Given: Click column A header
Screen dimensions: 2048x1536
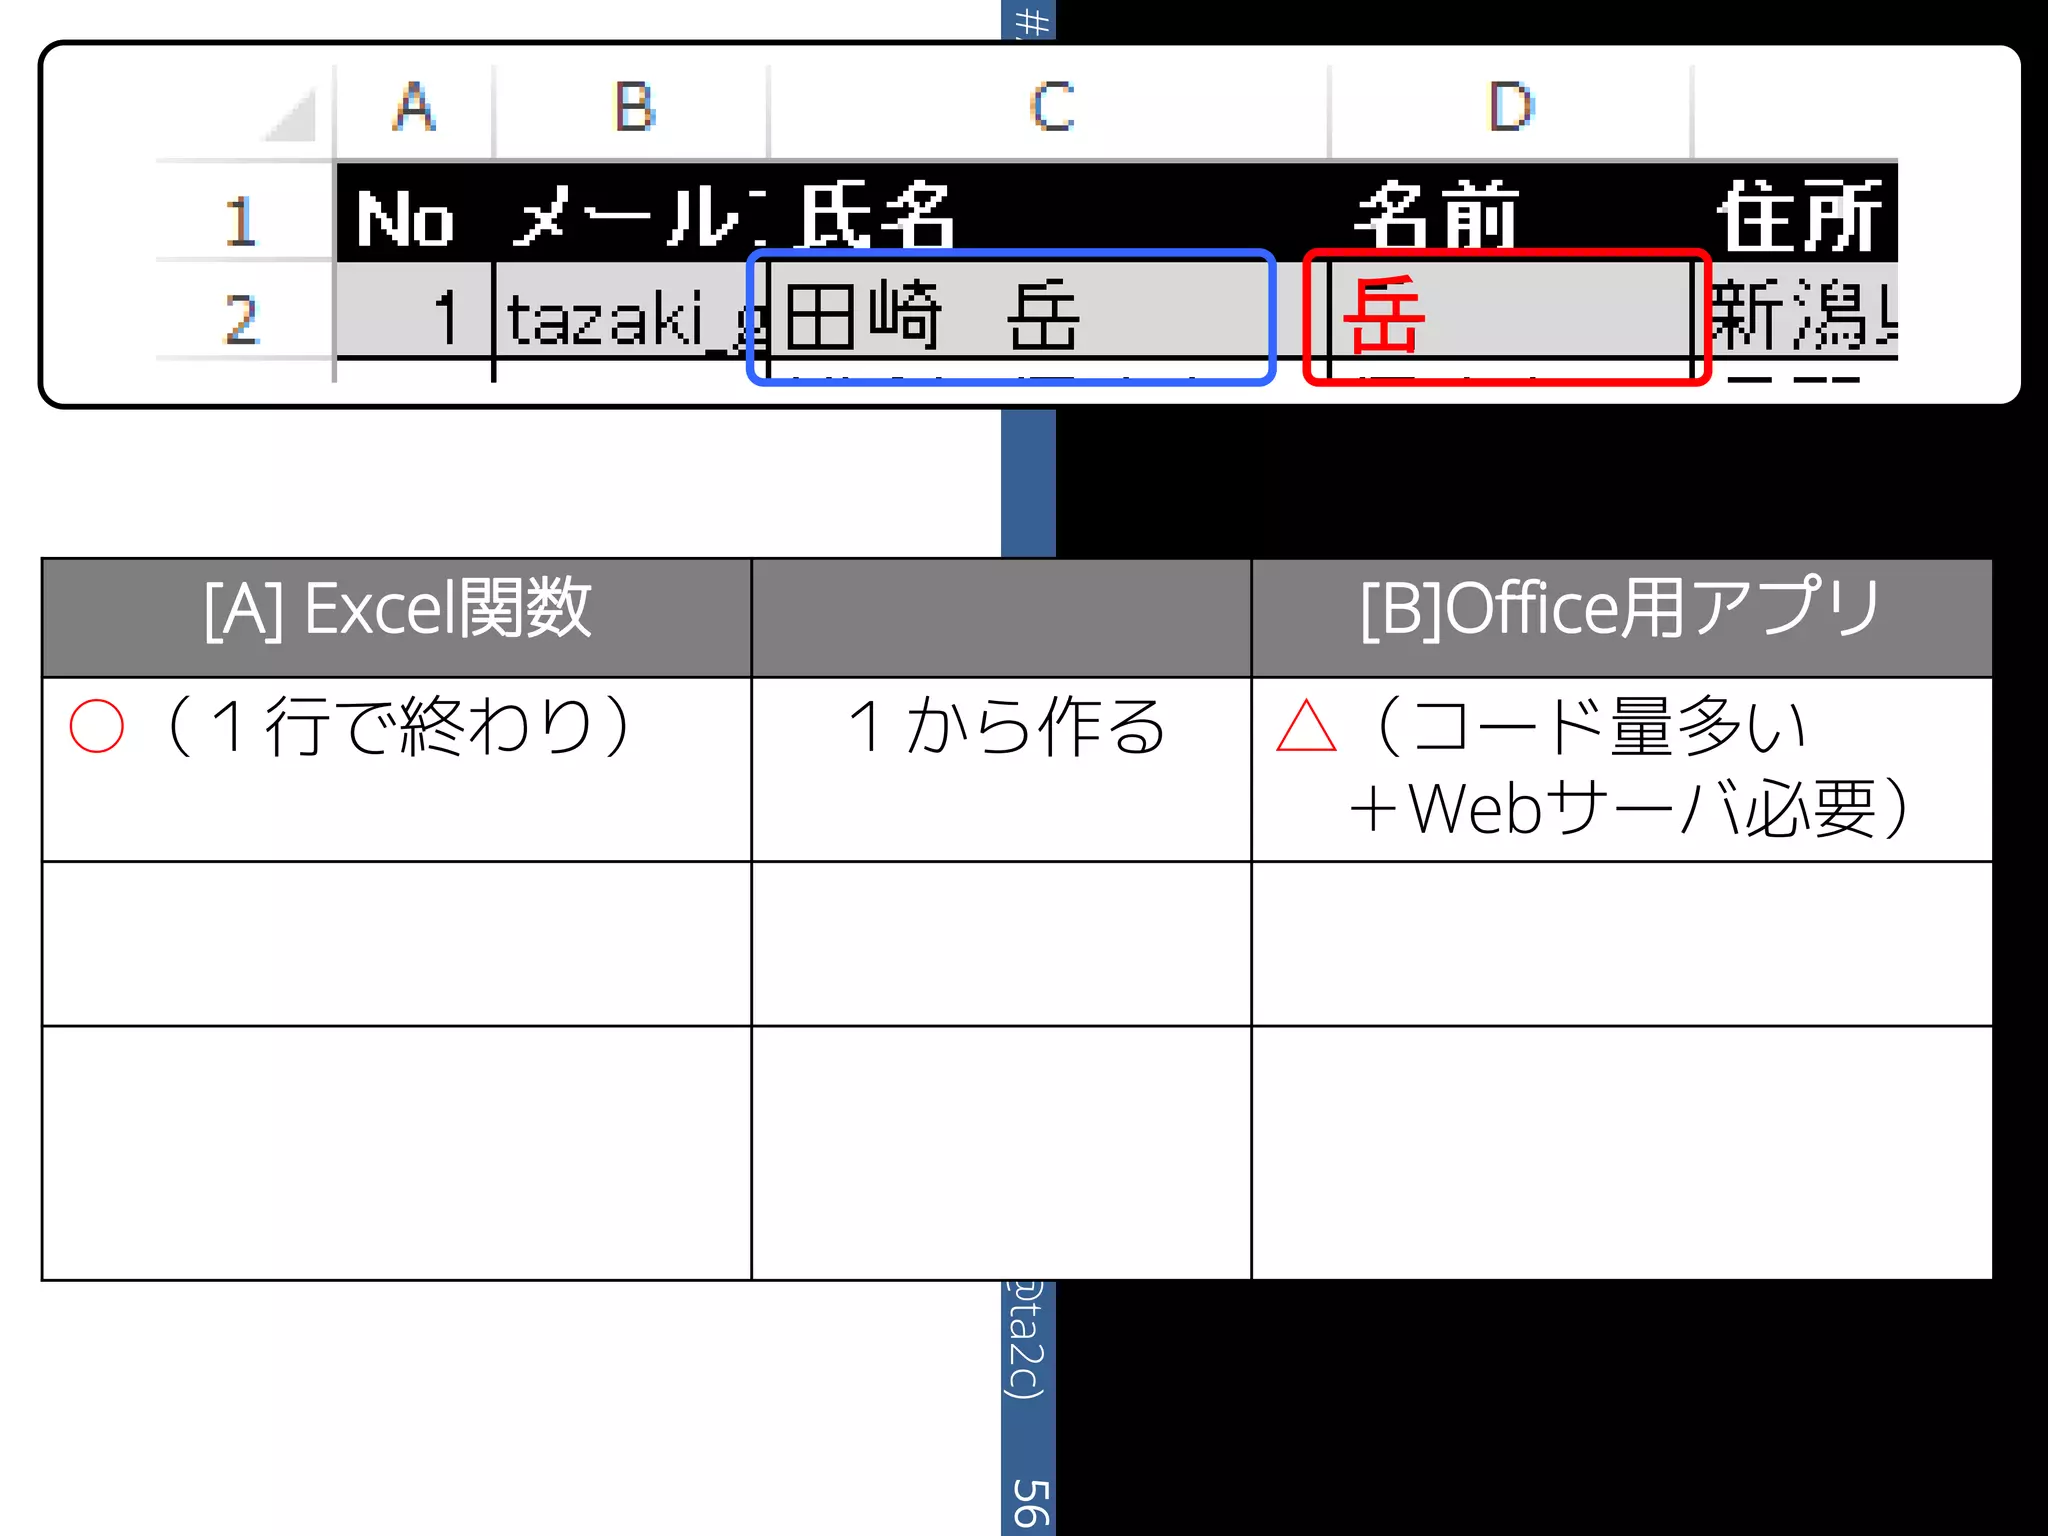Looking at the screenshot, I should pos(414,110).
